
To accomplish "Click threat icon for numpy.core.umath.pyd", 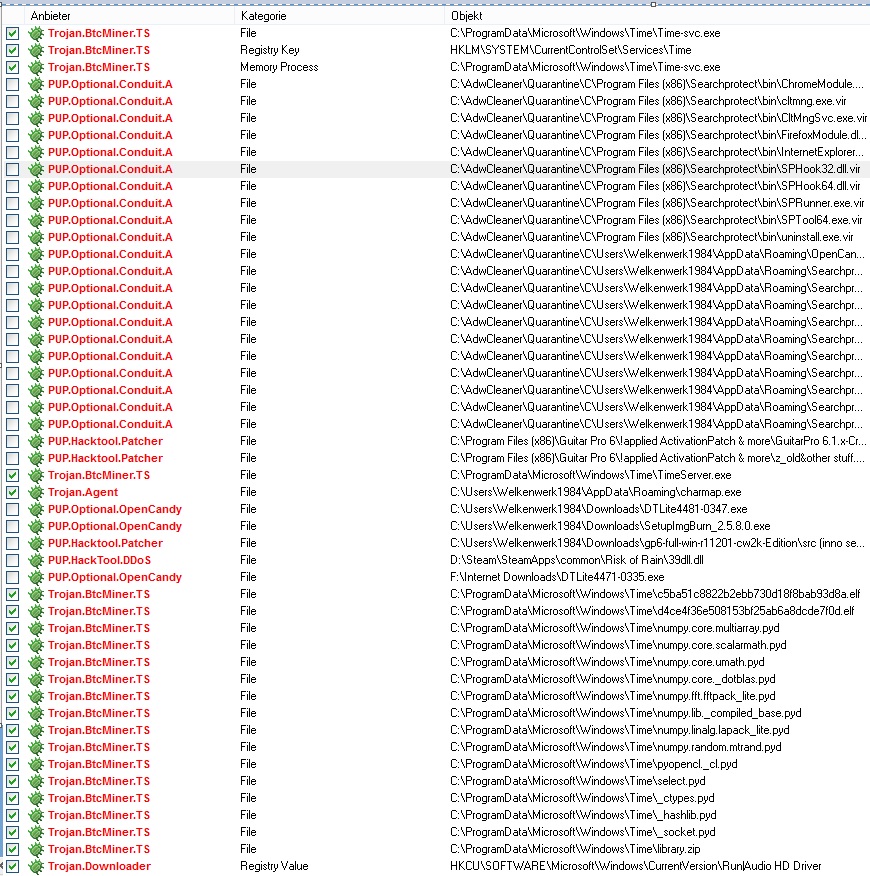I will click(x=36, y=662).
